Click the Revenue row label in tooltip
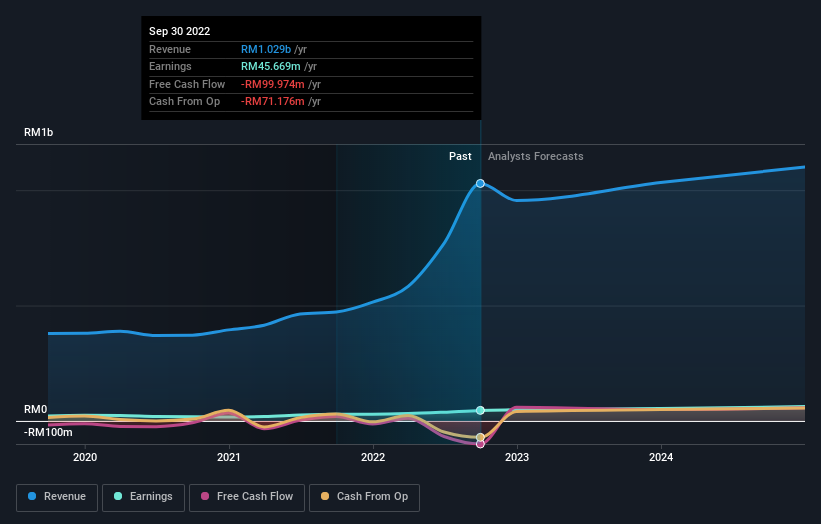The image size is (821, 524). (x=170, y=49)
